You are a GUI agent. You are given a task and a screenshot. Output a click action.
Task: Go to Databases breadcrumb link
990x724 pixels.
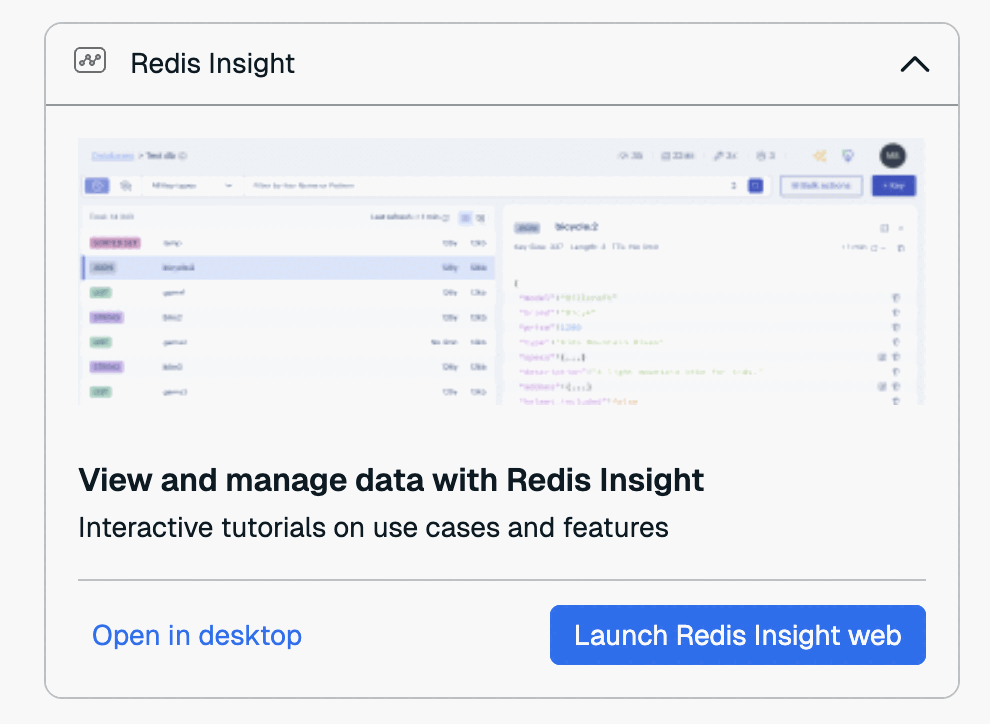point(112,155)
